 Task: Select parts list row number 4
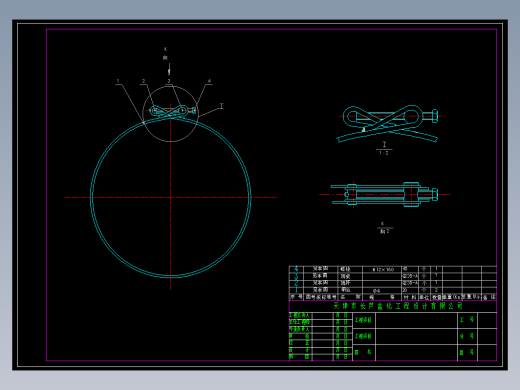click(393, 269)
